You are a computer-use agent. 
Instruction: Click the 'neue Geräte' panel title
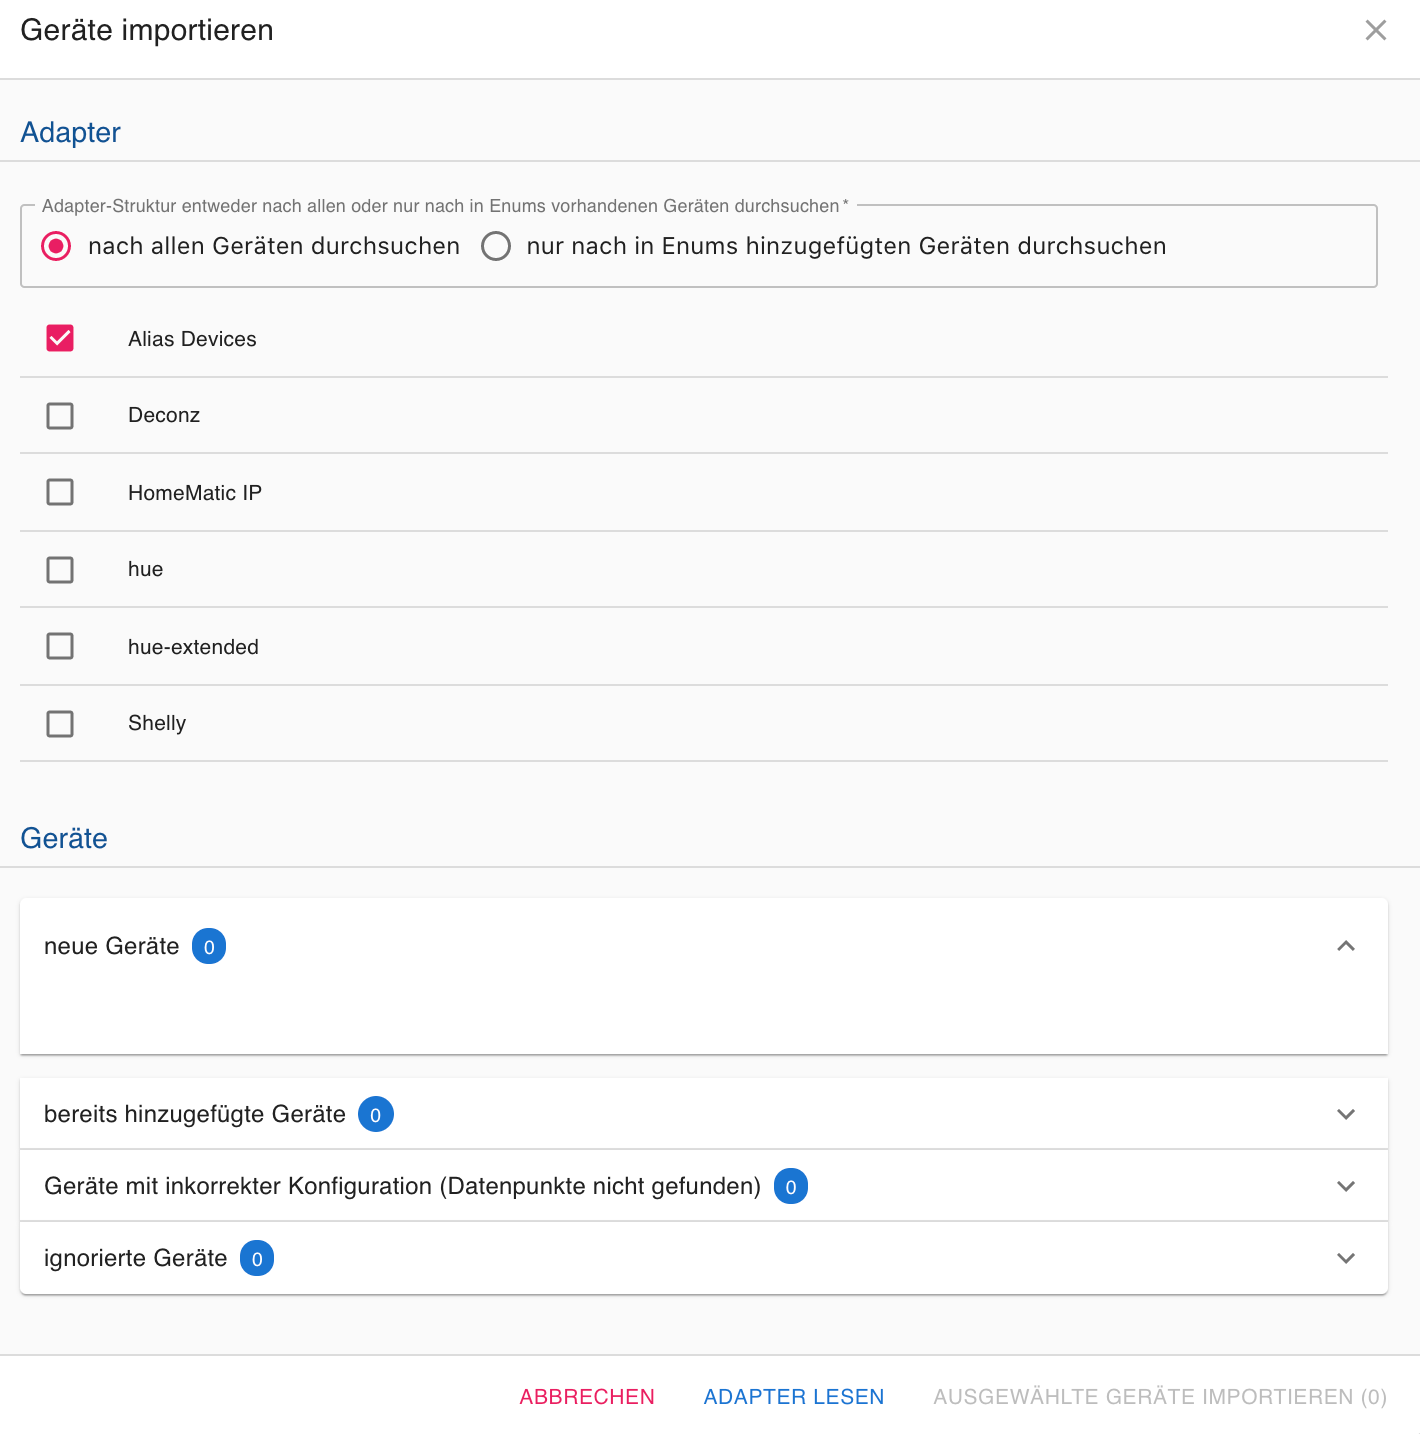(x=112, y=946)
